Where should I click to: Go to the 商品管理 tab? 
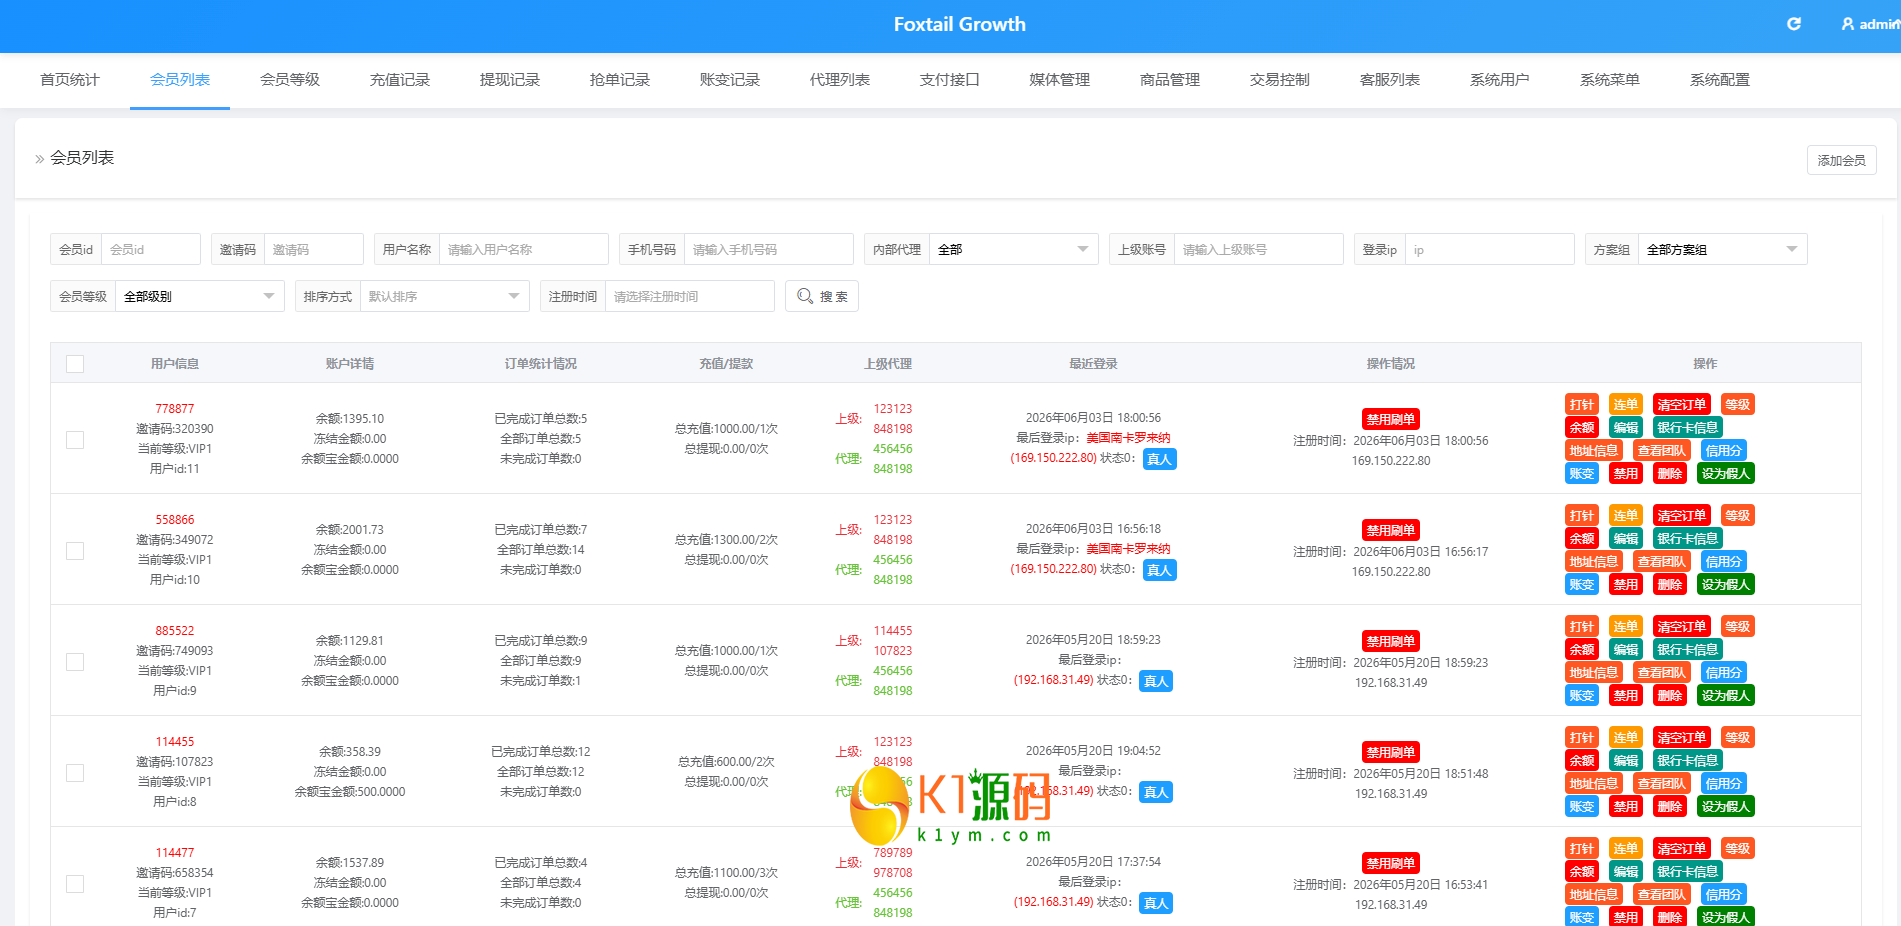(x=1170, y=80)
